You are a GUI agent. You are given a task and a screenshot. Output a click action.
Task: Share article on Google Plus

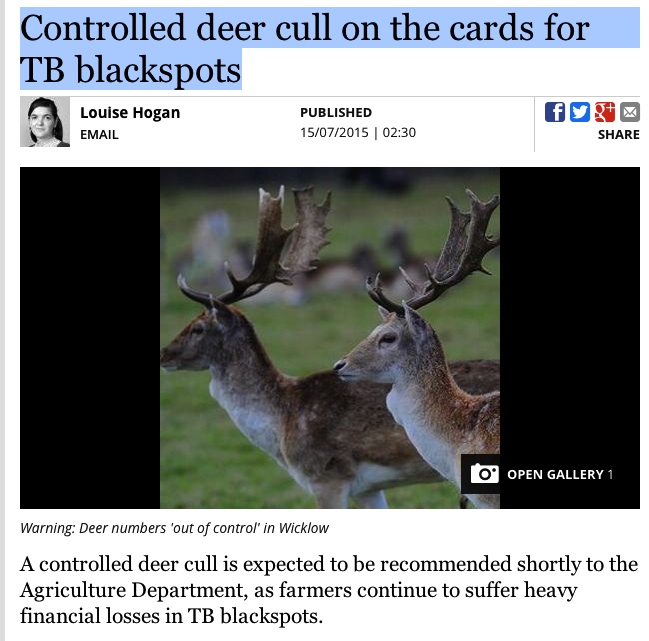coord(604,112)
